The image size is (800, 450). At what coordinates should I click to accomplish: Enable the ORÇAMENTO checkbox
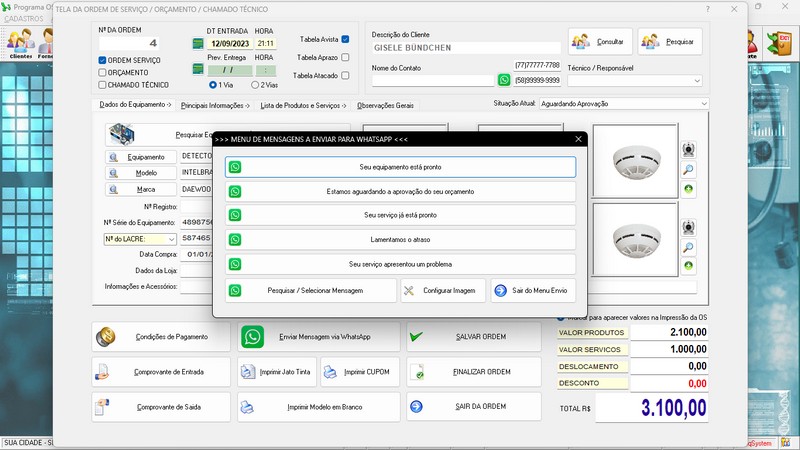click(103, 73)
